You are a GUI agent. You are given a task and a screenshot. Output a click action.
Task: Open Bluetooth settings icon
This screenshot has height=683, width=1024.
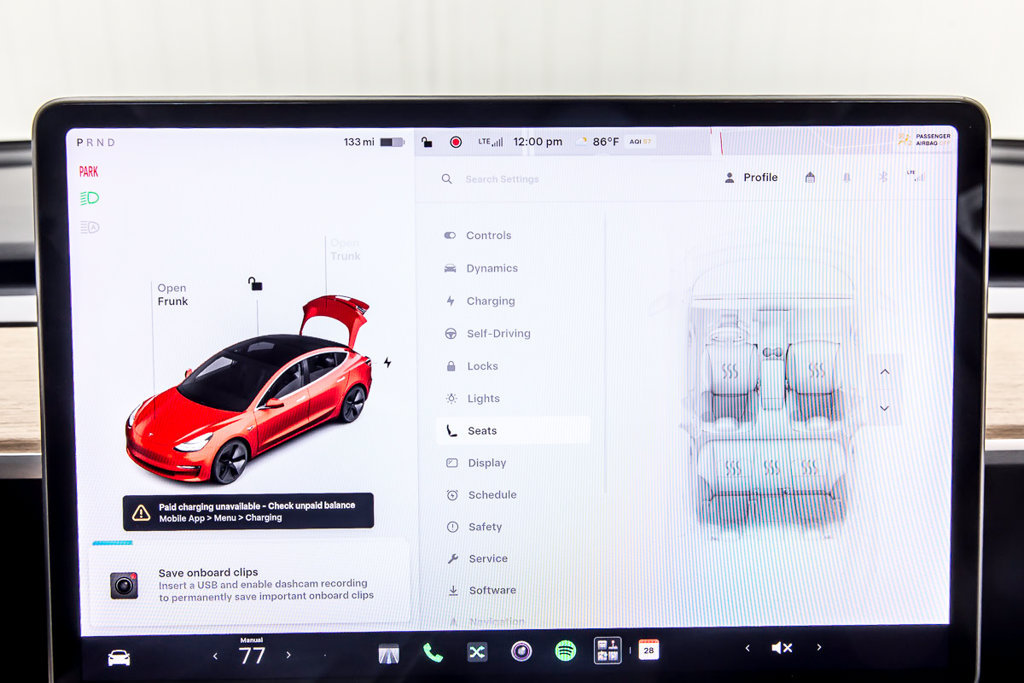(883, 176)
